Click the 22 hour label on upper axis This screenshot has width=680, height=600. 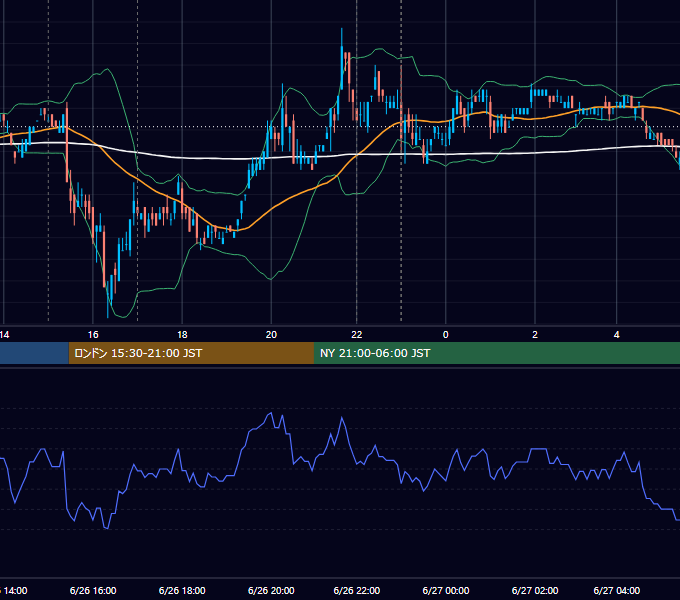coord(356,335)
